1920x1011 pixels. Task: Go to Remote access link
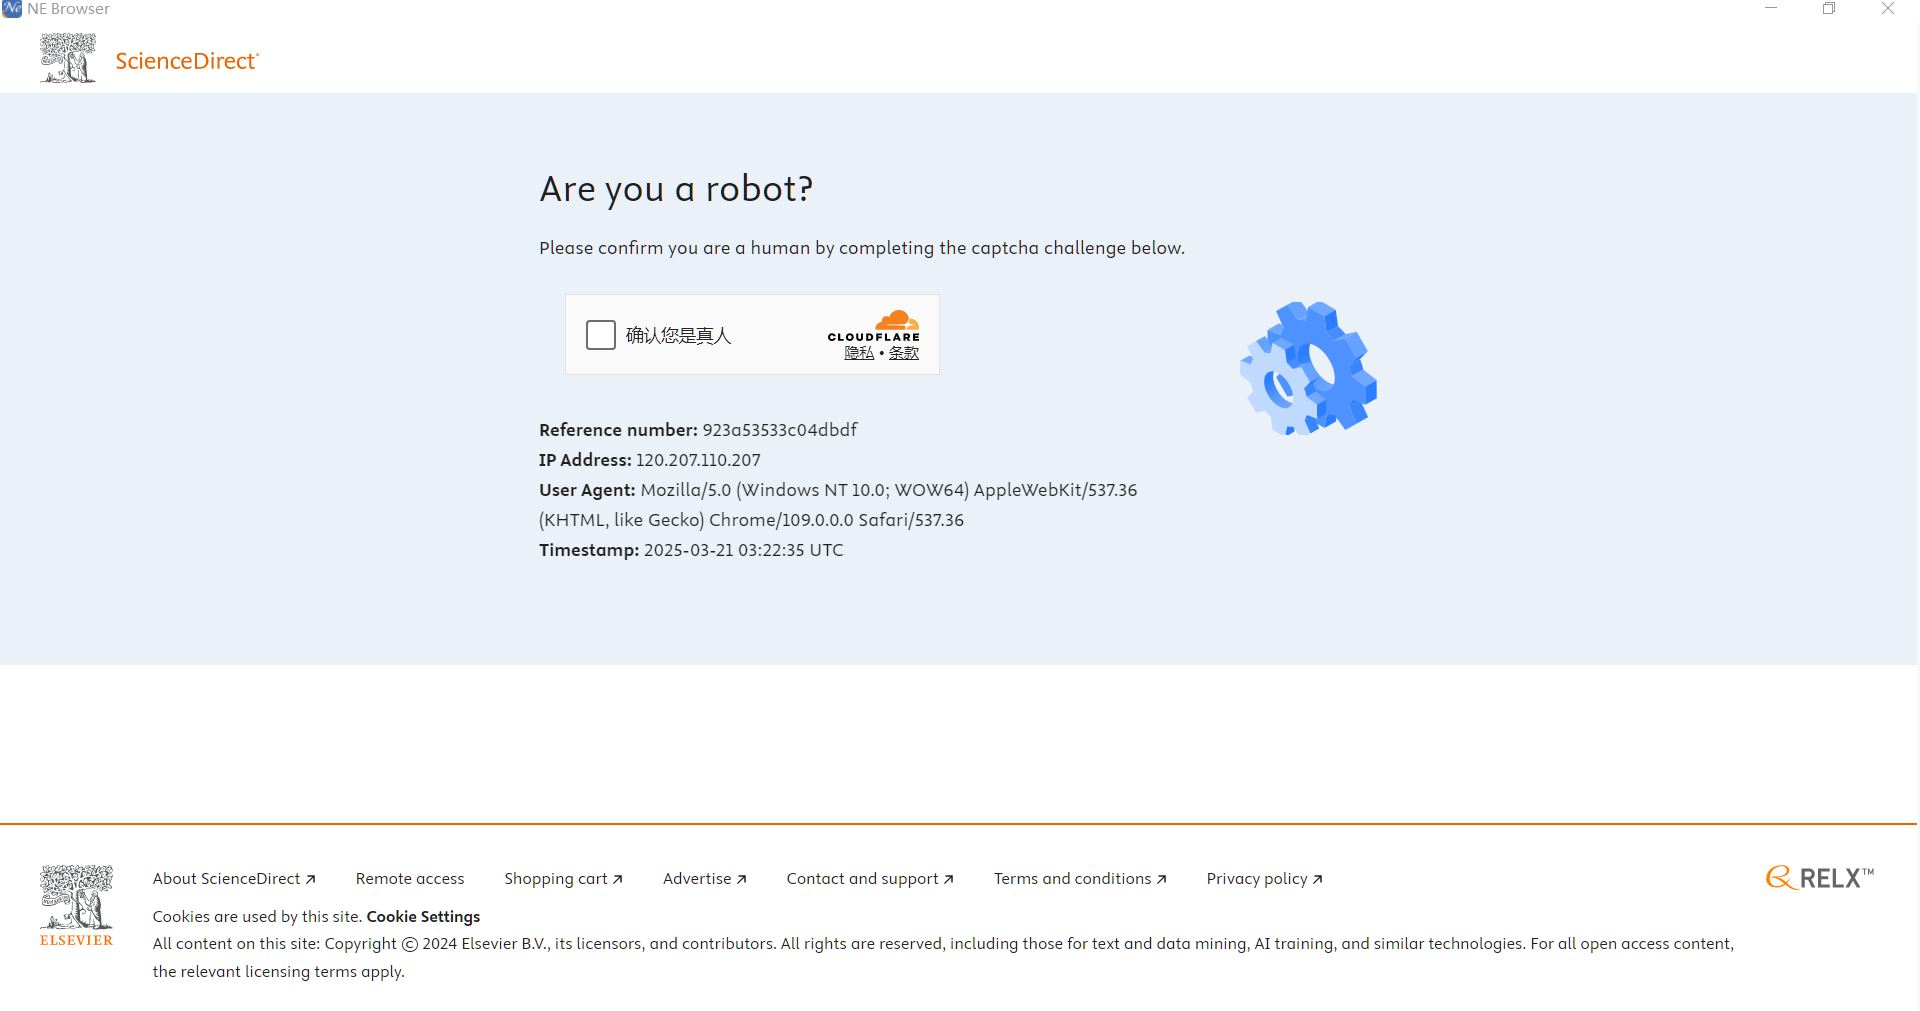click(410, 878)
